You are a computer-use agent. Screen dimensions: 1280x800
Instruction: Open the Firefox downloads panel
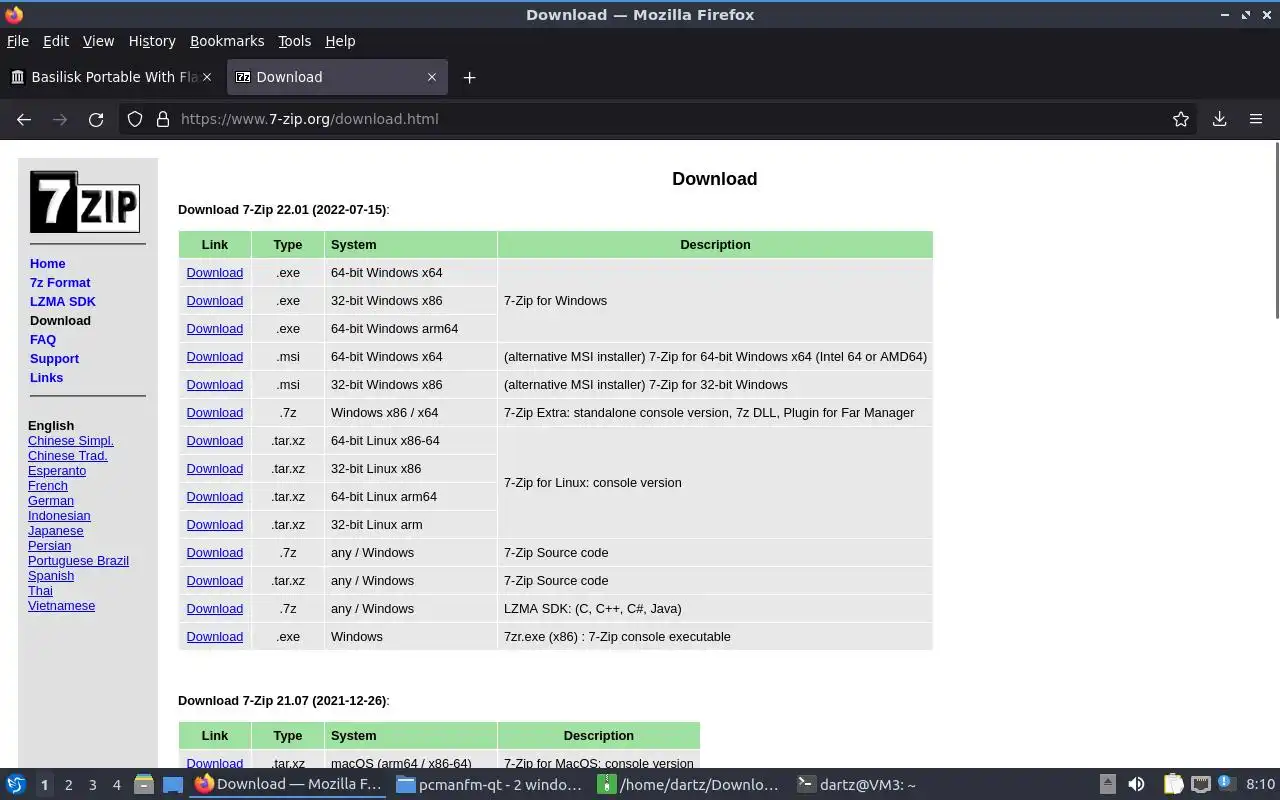pyautogui.click(x=1220, y=119)
